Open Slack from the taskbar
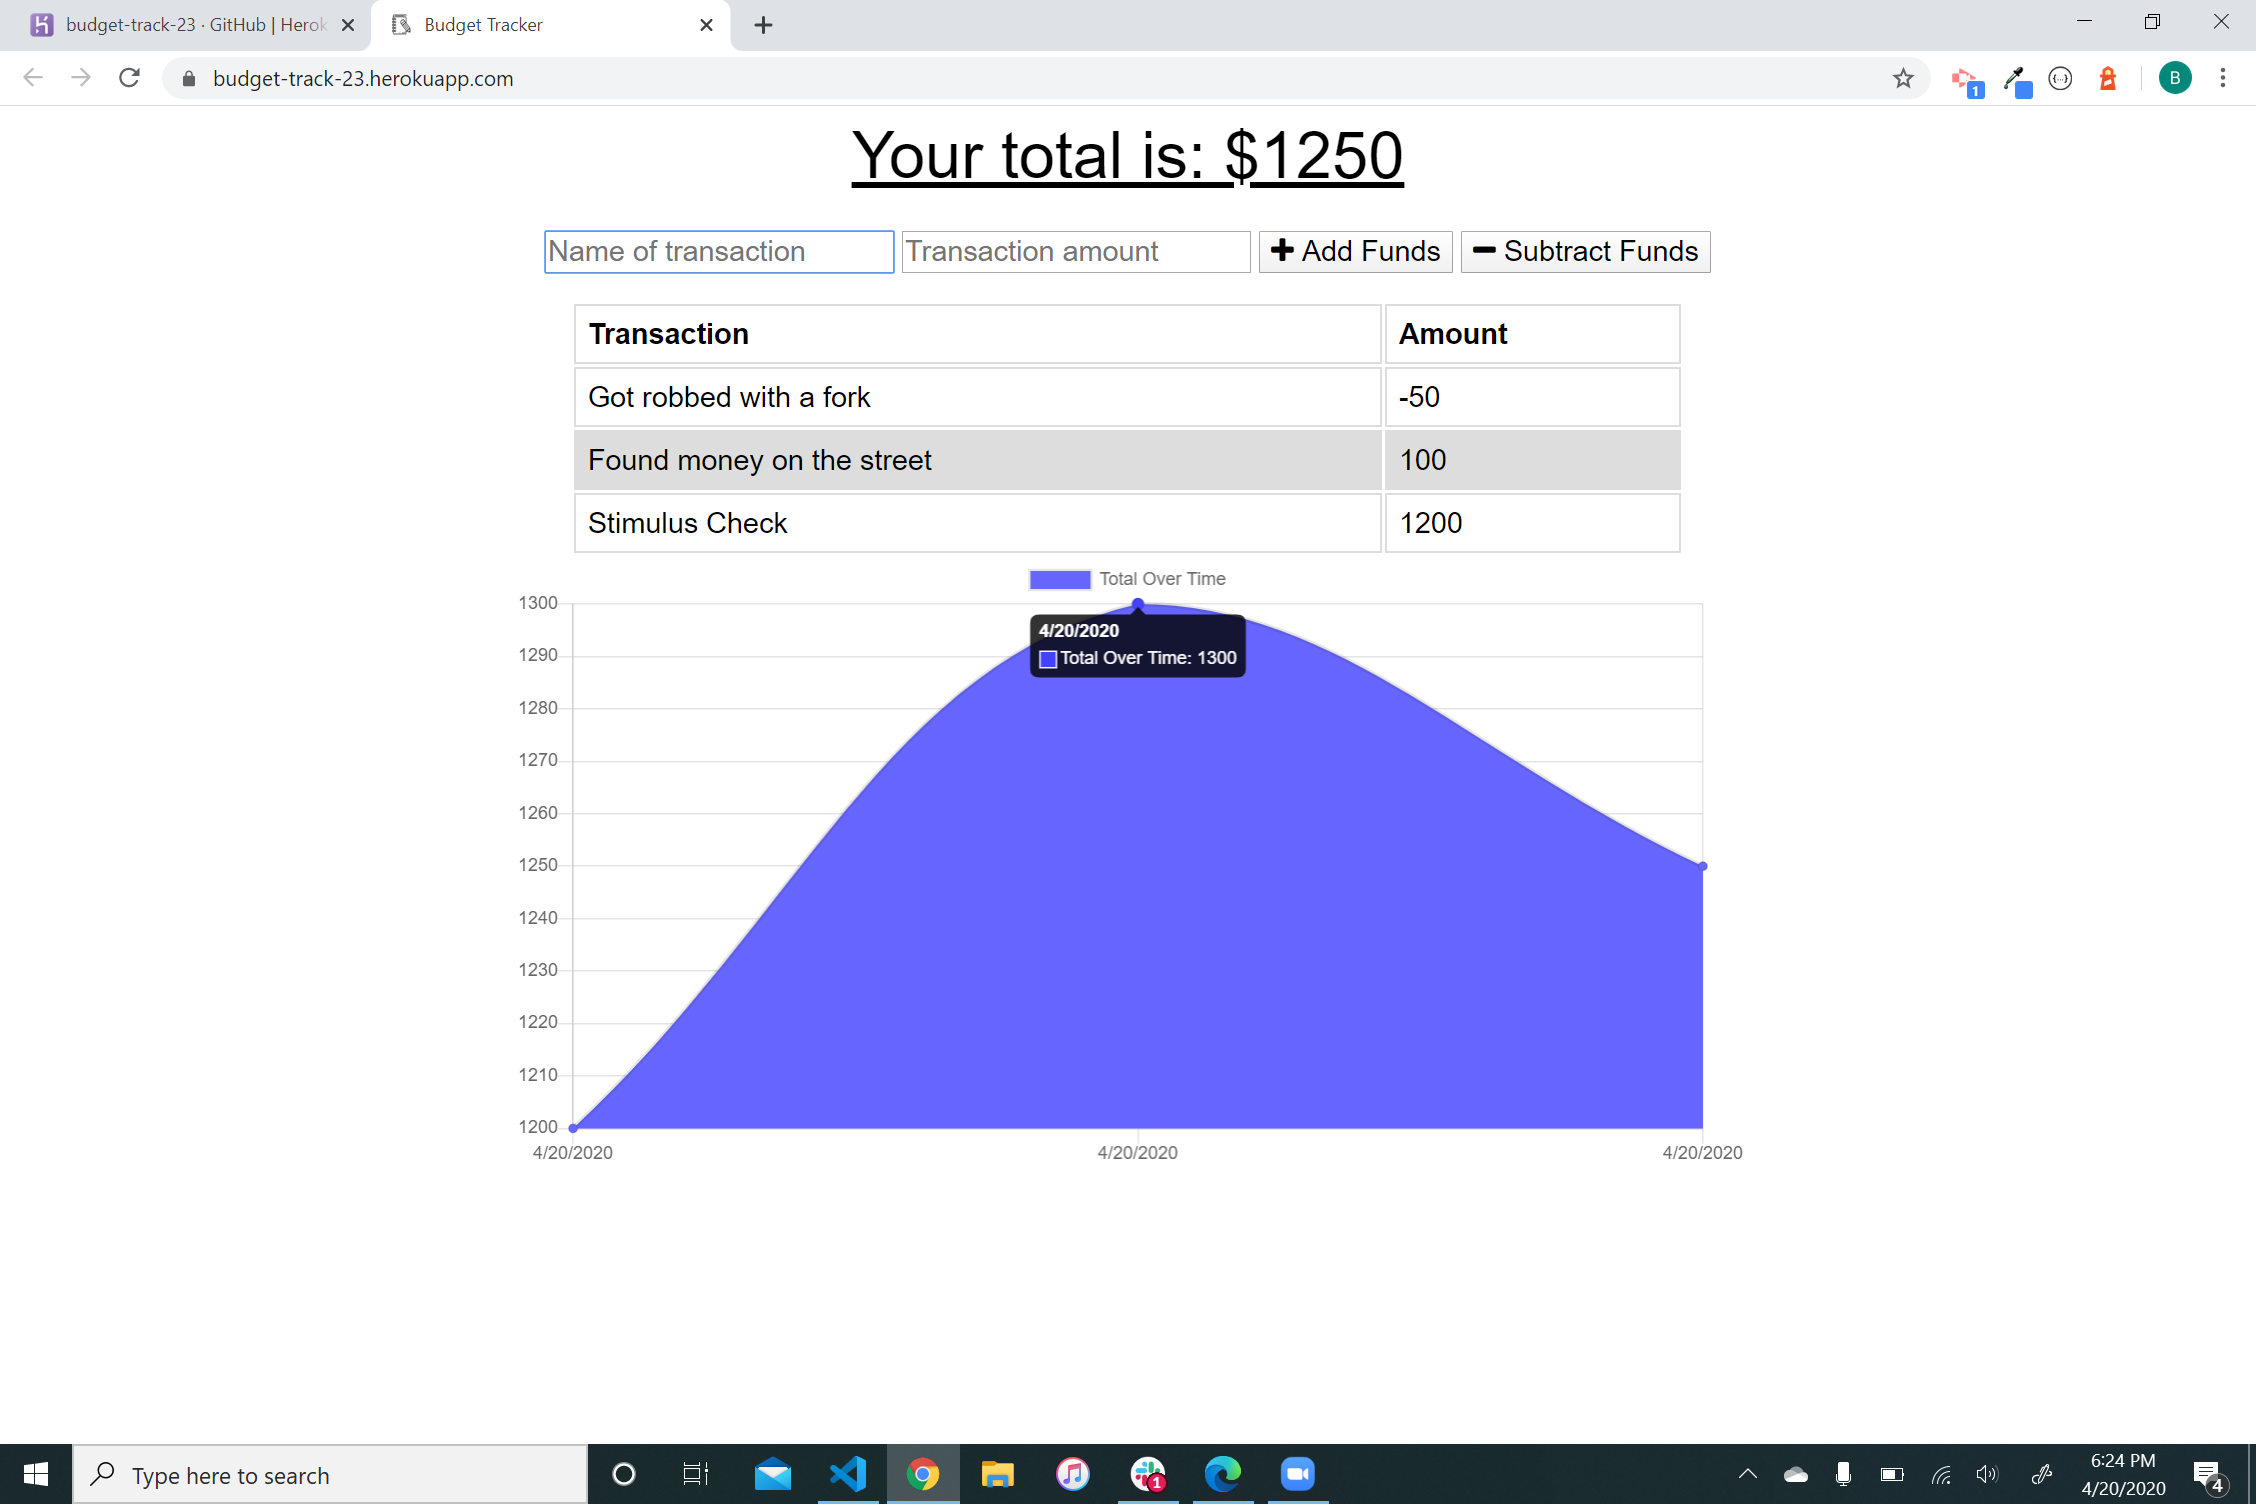This screenshot has width=2256, height=1504. coord(1148,1474)
